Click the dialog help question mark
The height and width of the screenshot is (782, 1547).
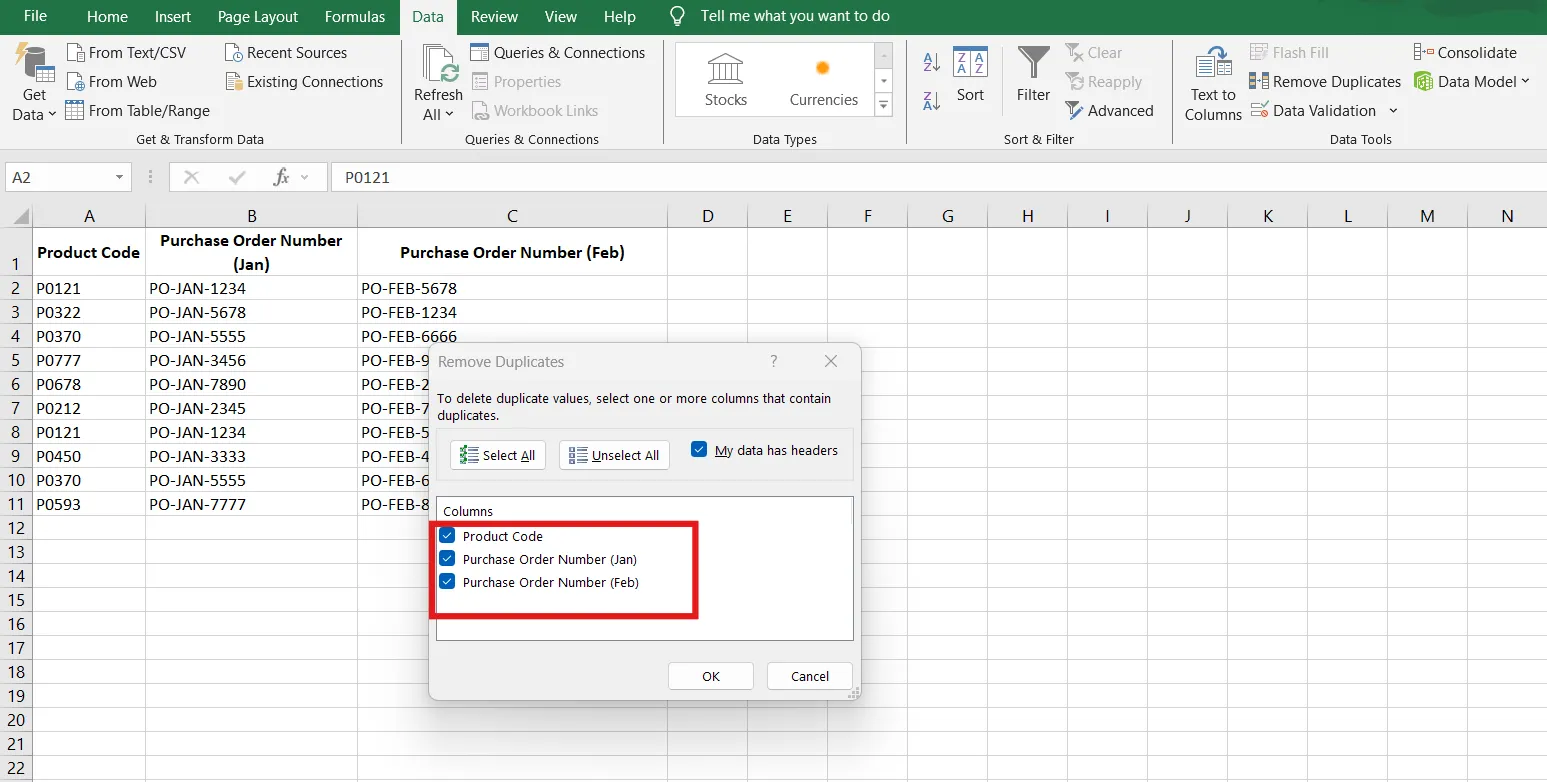pos(773,361)
